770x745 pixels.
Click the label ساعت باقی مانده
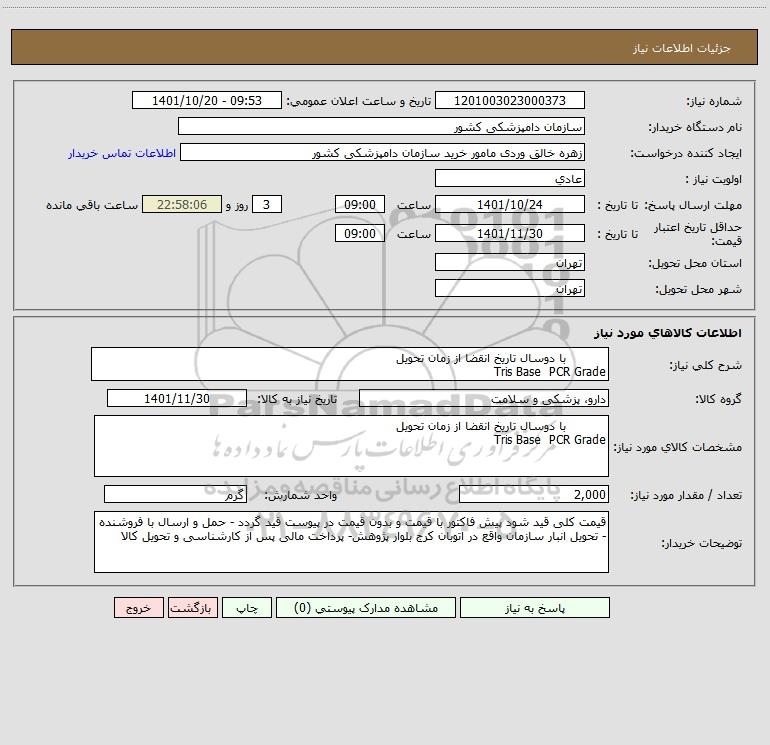[92, 205]
